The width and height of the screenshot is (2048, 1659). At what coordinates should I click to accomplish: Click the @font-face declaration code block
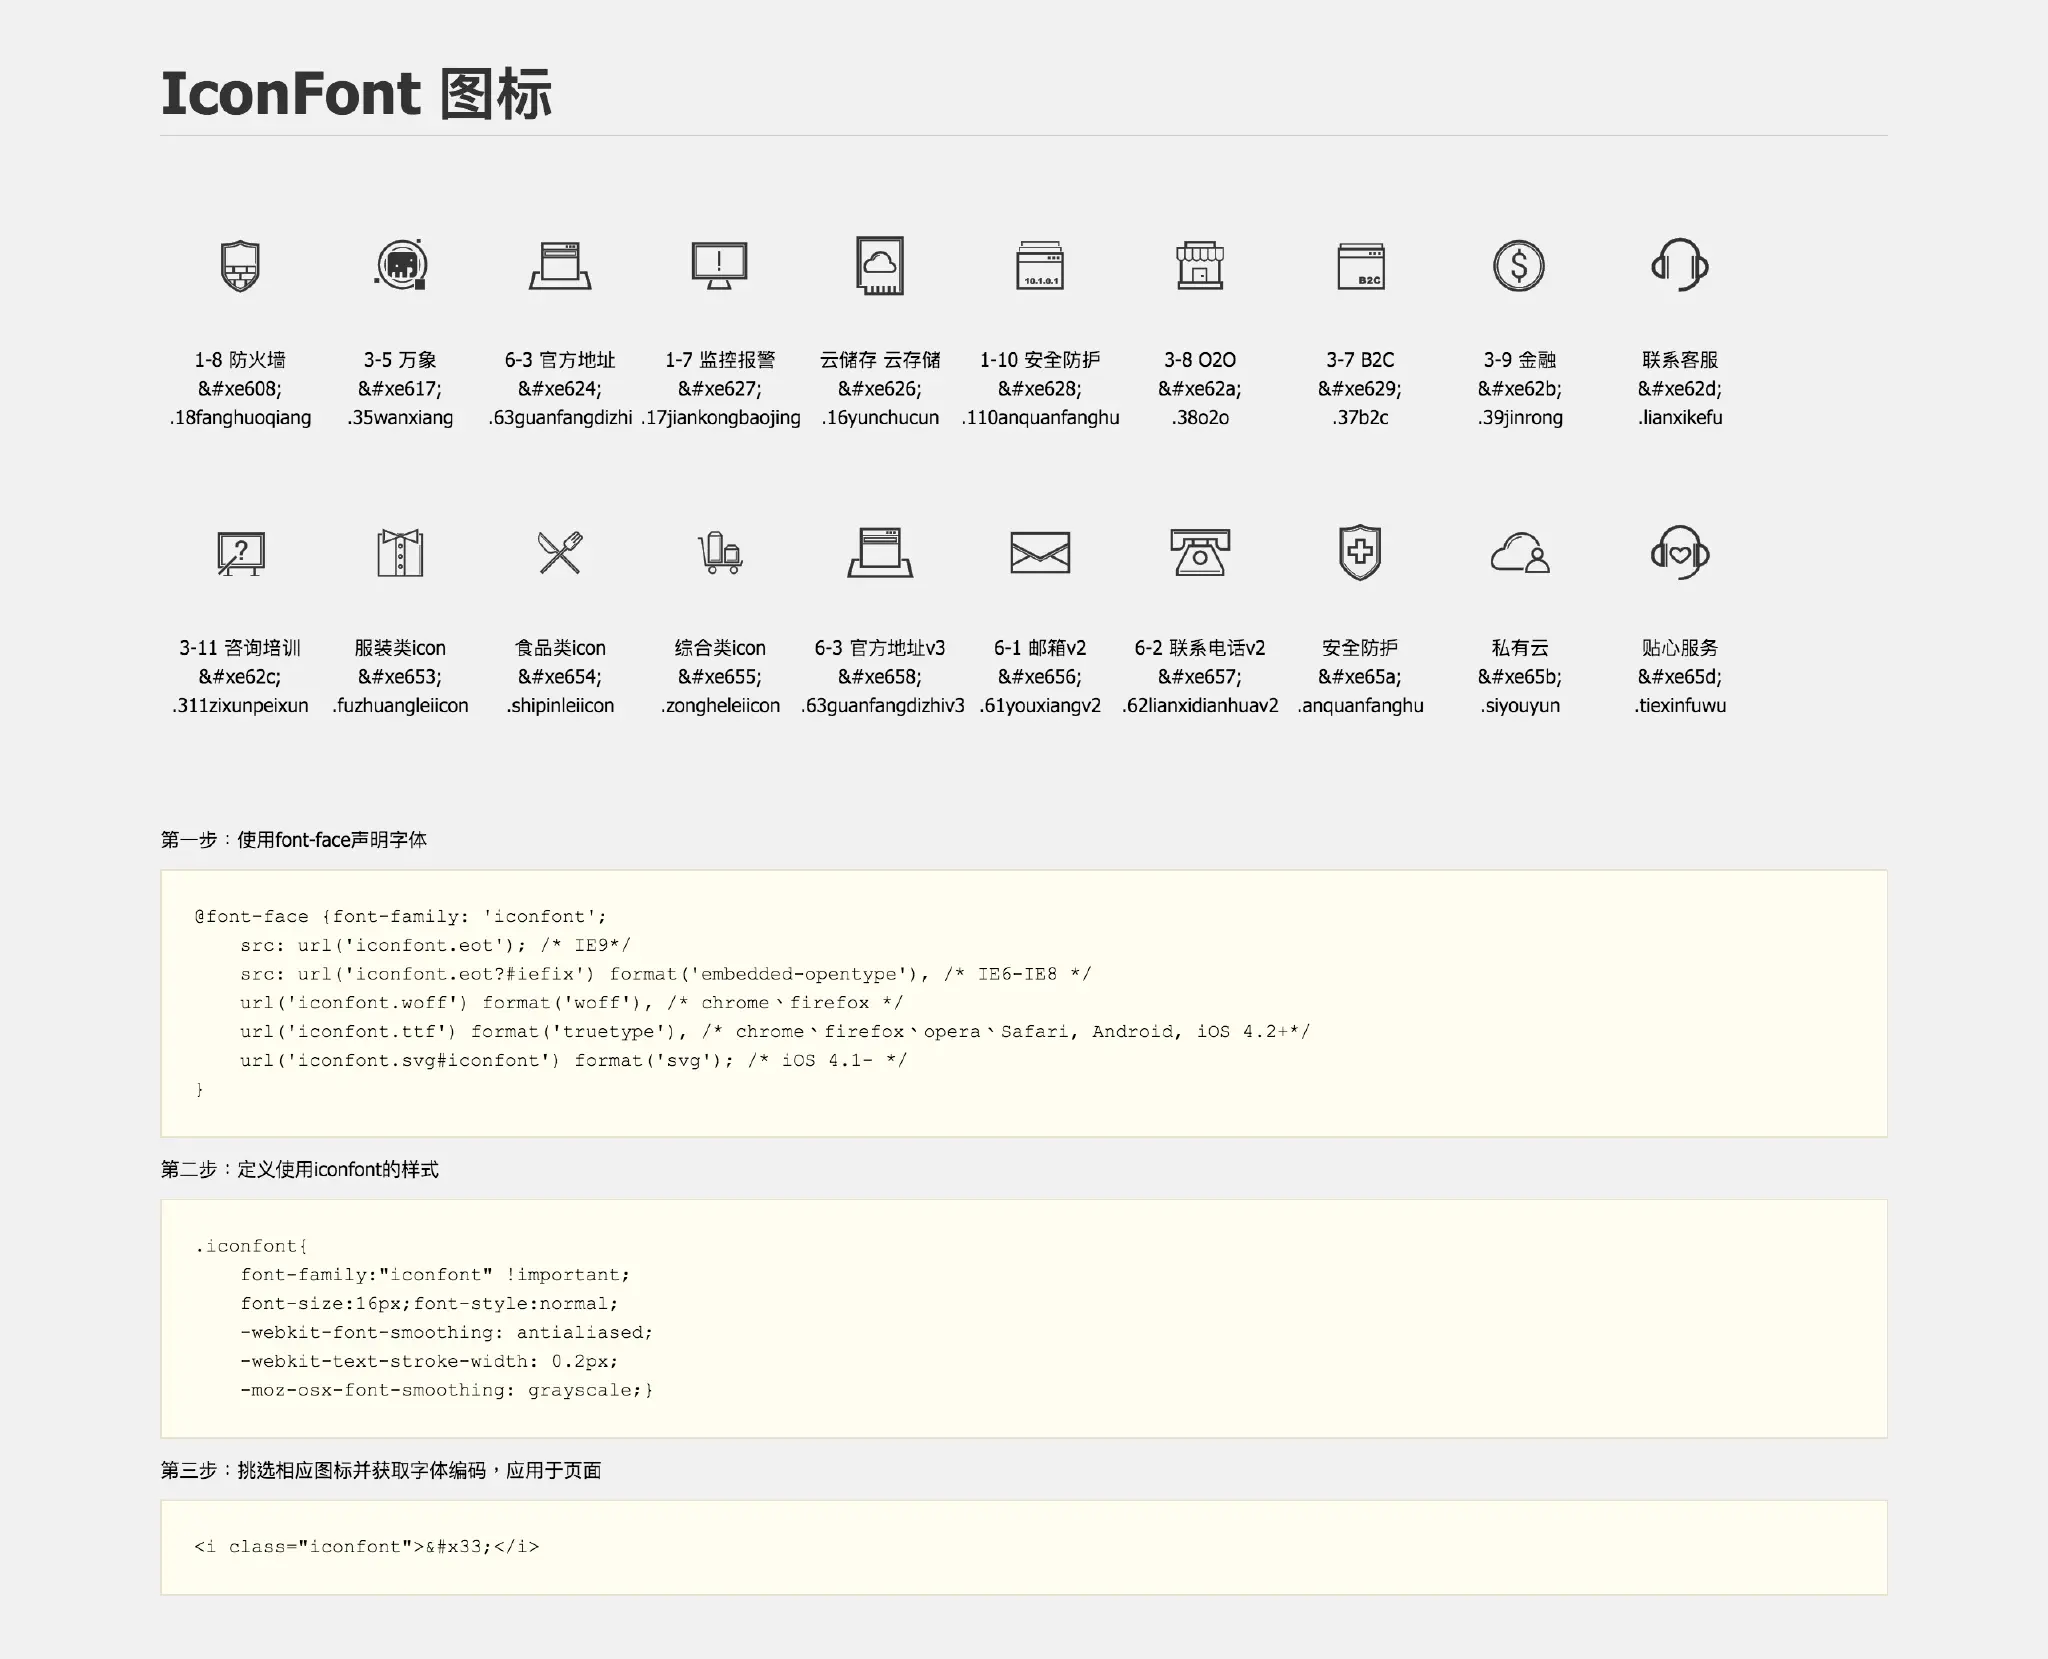pos(1023,1003)
